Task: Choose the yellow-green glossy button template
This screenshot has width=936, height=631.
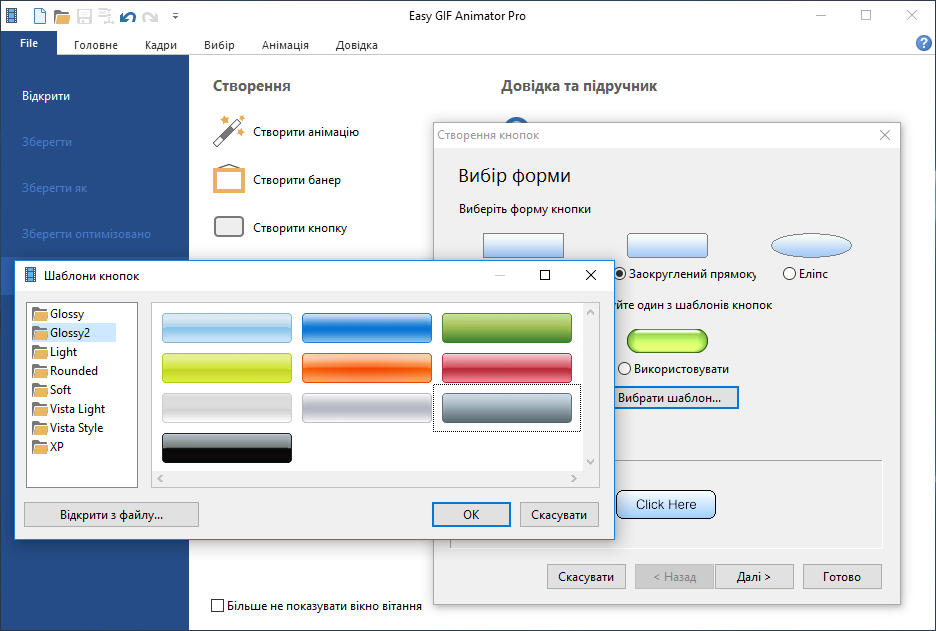Action: coord(227,368)
